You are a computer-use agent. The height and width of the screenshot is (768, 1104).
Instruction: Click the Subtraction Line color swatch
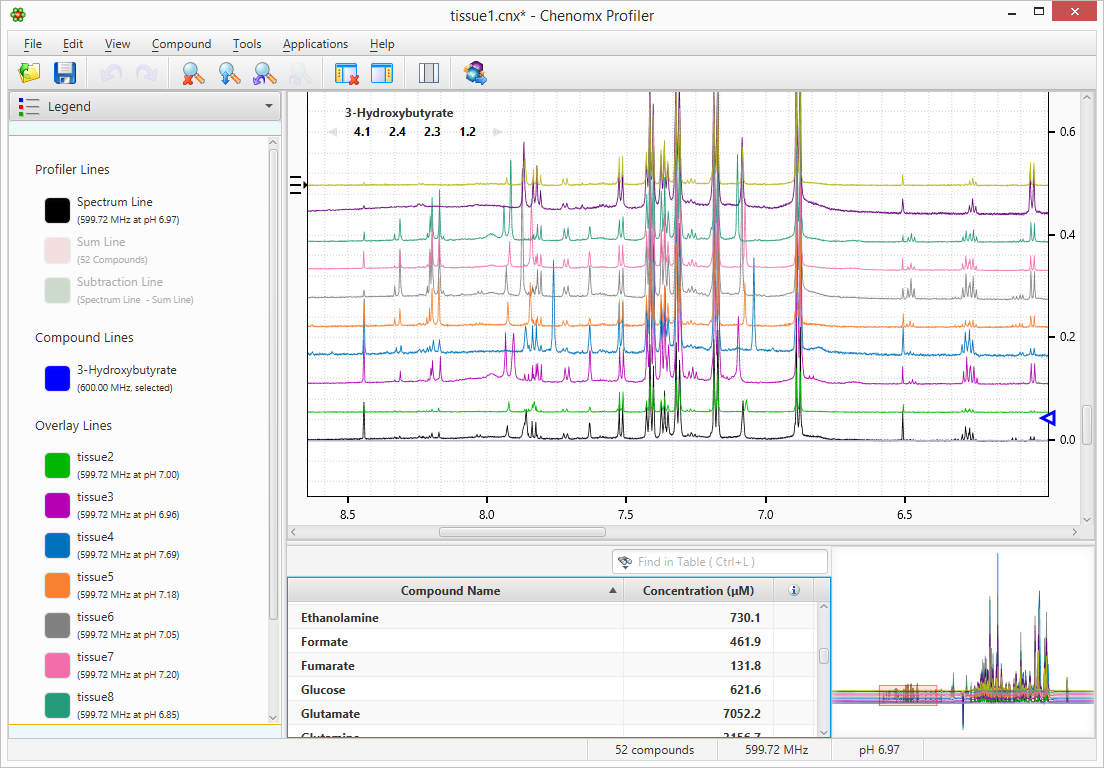click(57, 290)
